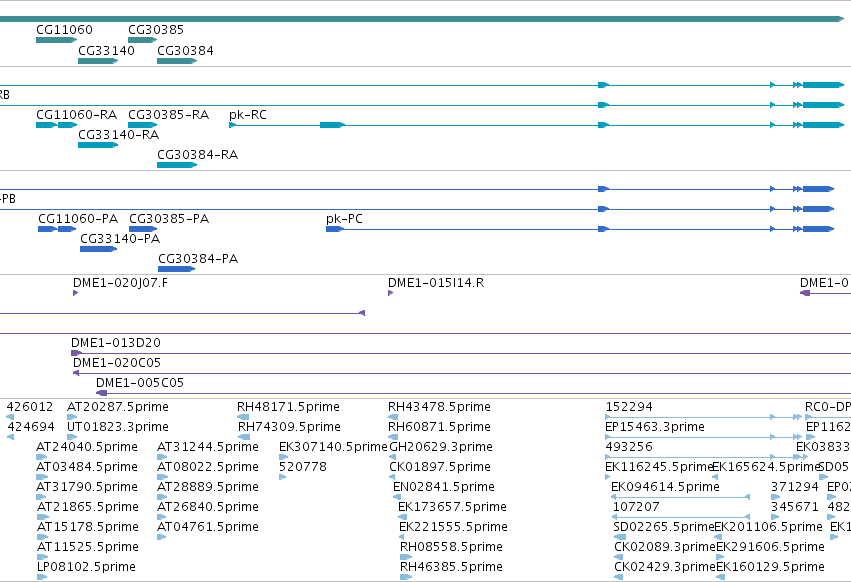This screenshot has height=582, width=851.
Task: Click the CG30385-RA transcript
Action: tap(142, 125)
